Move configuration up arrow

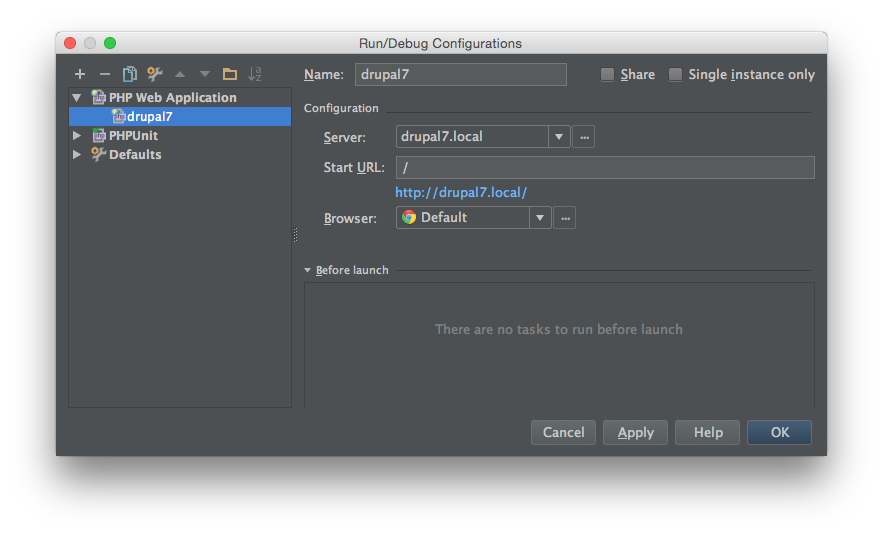click(180, 74)
